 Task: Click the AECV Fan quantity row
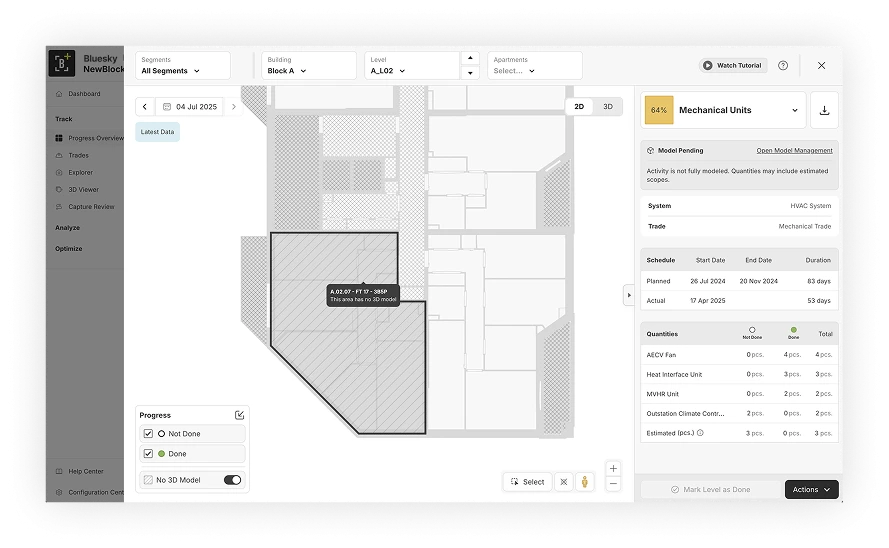(739, 355)
